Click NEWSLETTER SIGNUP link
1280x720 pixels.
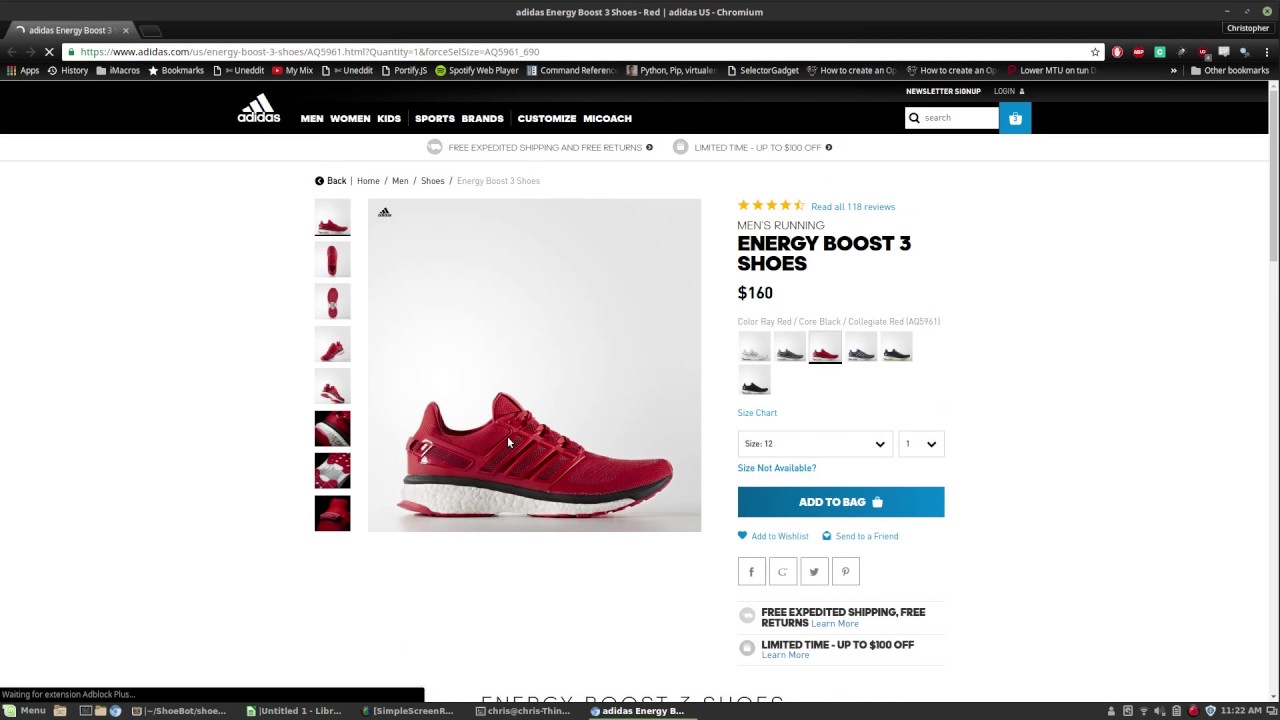[x=943, y=91]
